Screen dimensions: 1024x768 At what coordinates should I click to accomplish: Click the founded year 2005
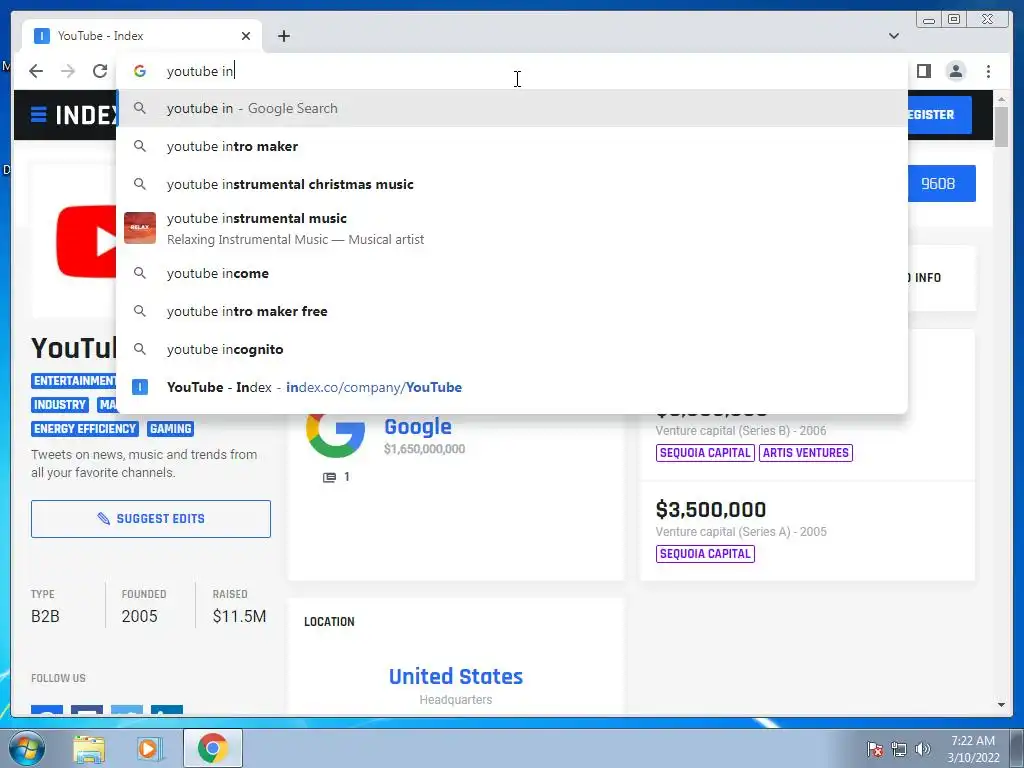pyautogui.click(x=139, y=616)
